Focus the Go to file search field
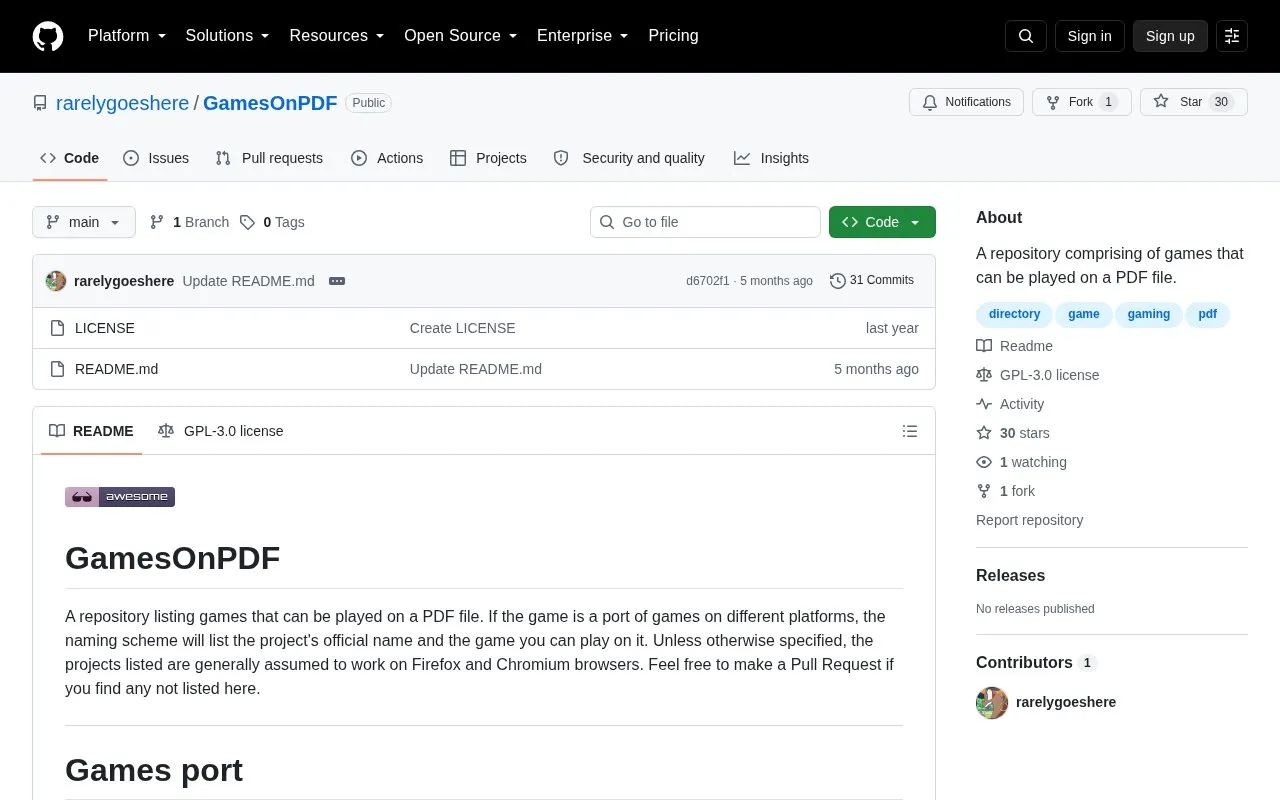 point(705,222)
